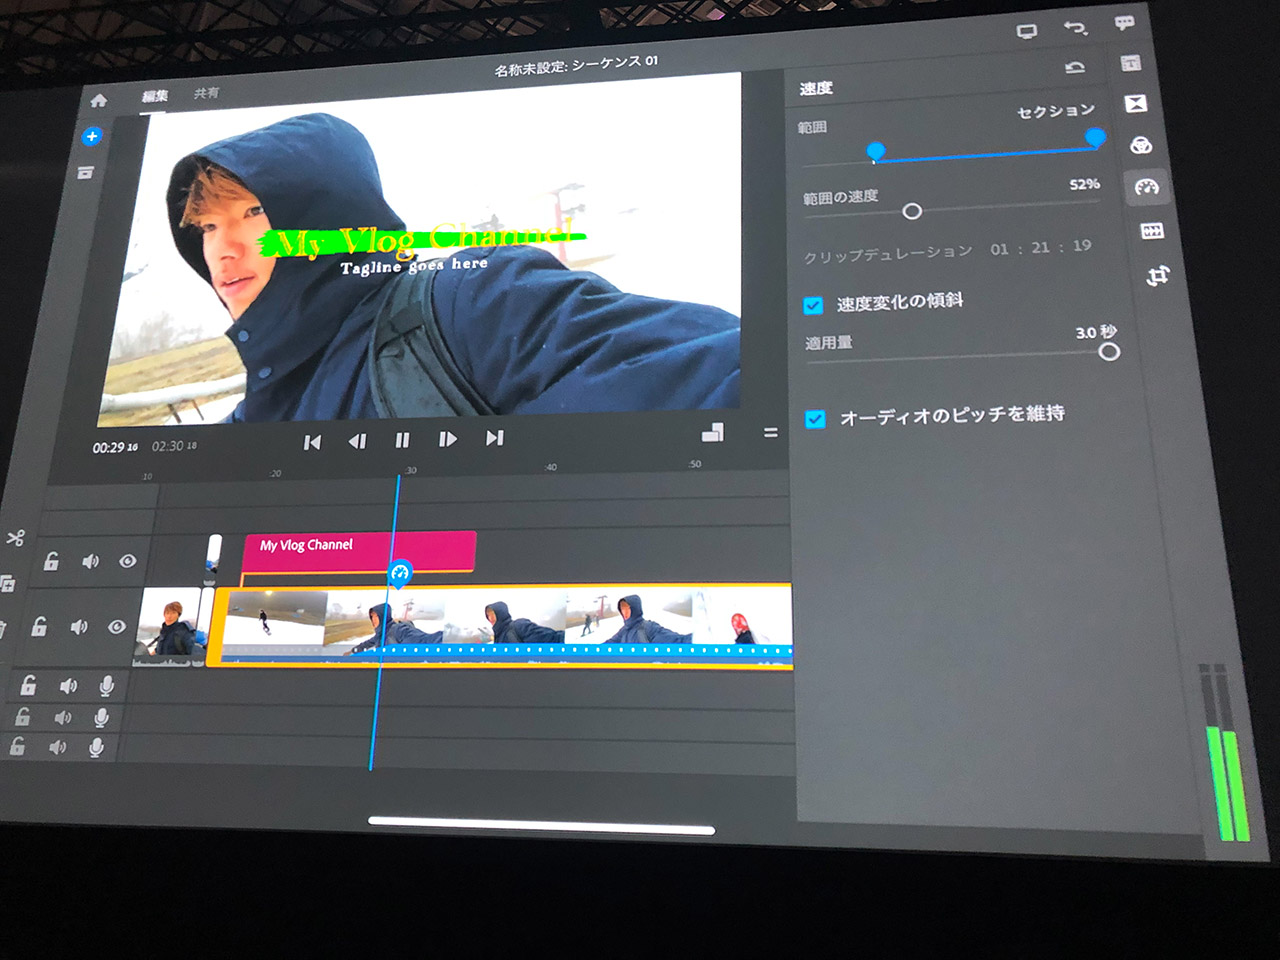Click the speed gauge marker on the timeline clip
This screenshot has width=1280, height=960.
coord(400,573)
